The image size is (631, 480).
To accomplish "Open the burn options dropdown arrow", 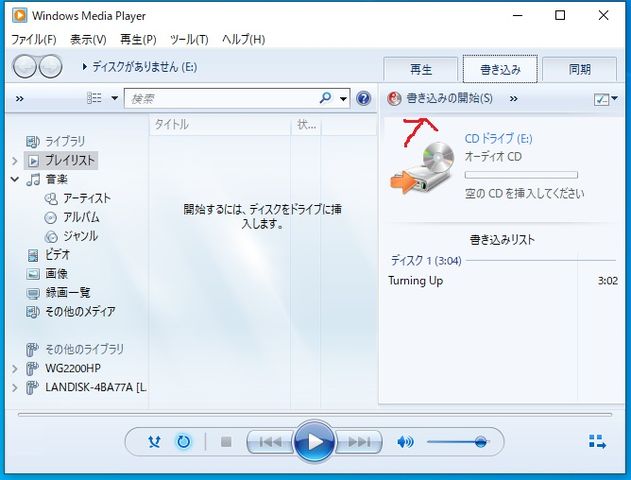I will tap(615, 98).
